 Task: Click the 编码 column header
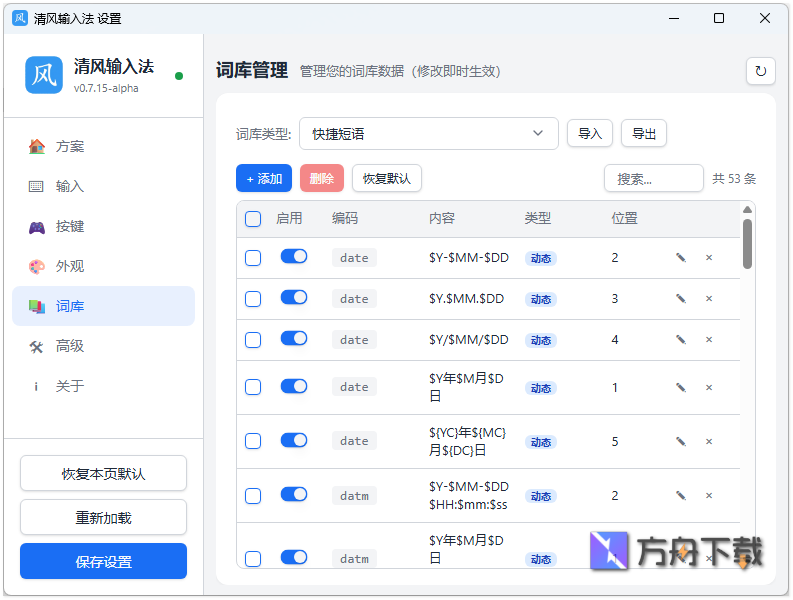[x=345, y=219]
